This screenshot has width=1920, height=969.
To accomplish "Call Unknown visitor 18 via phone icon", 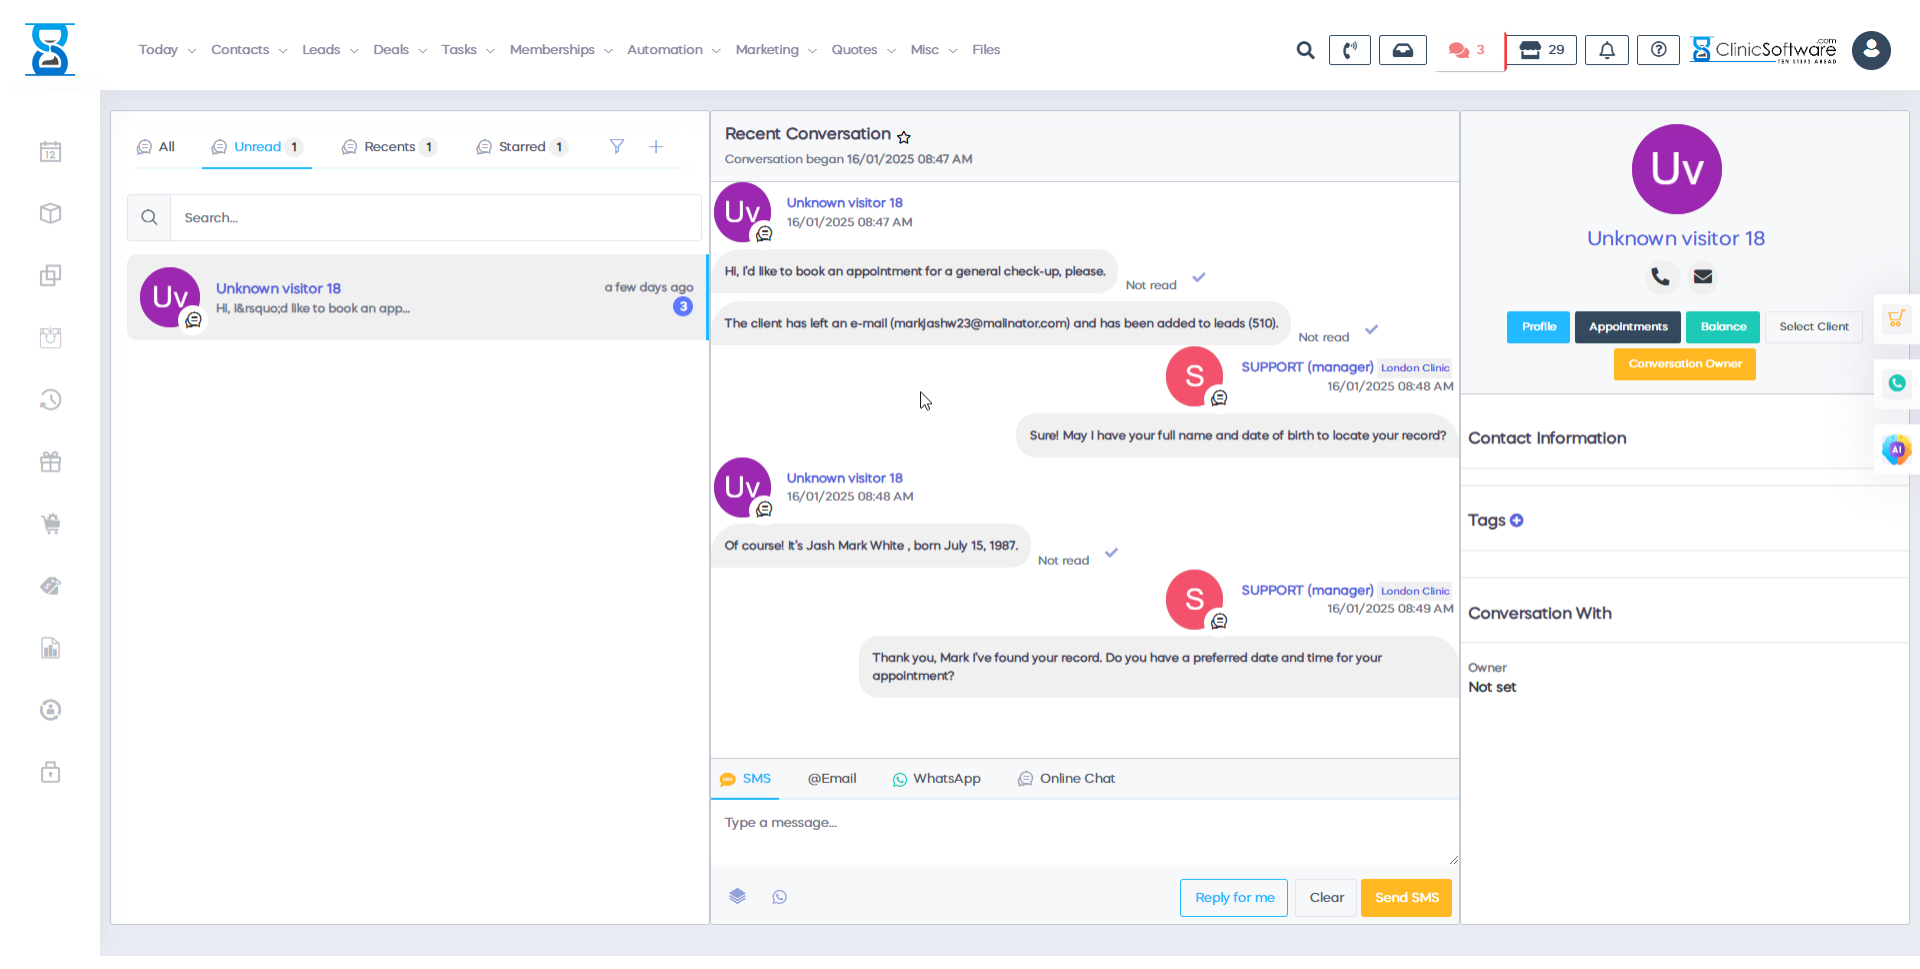I will (x=1660, y=277).
